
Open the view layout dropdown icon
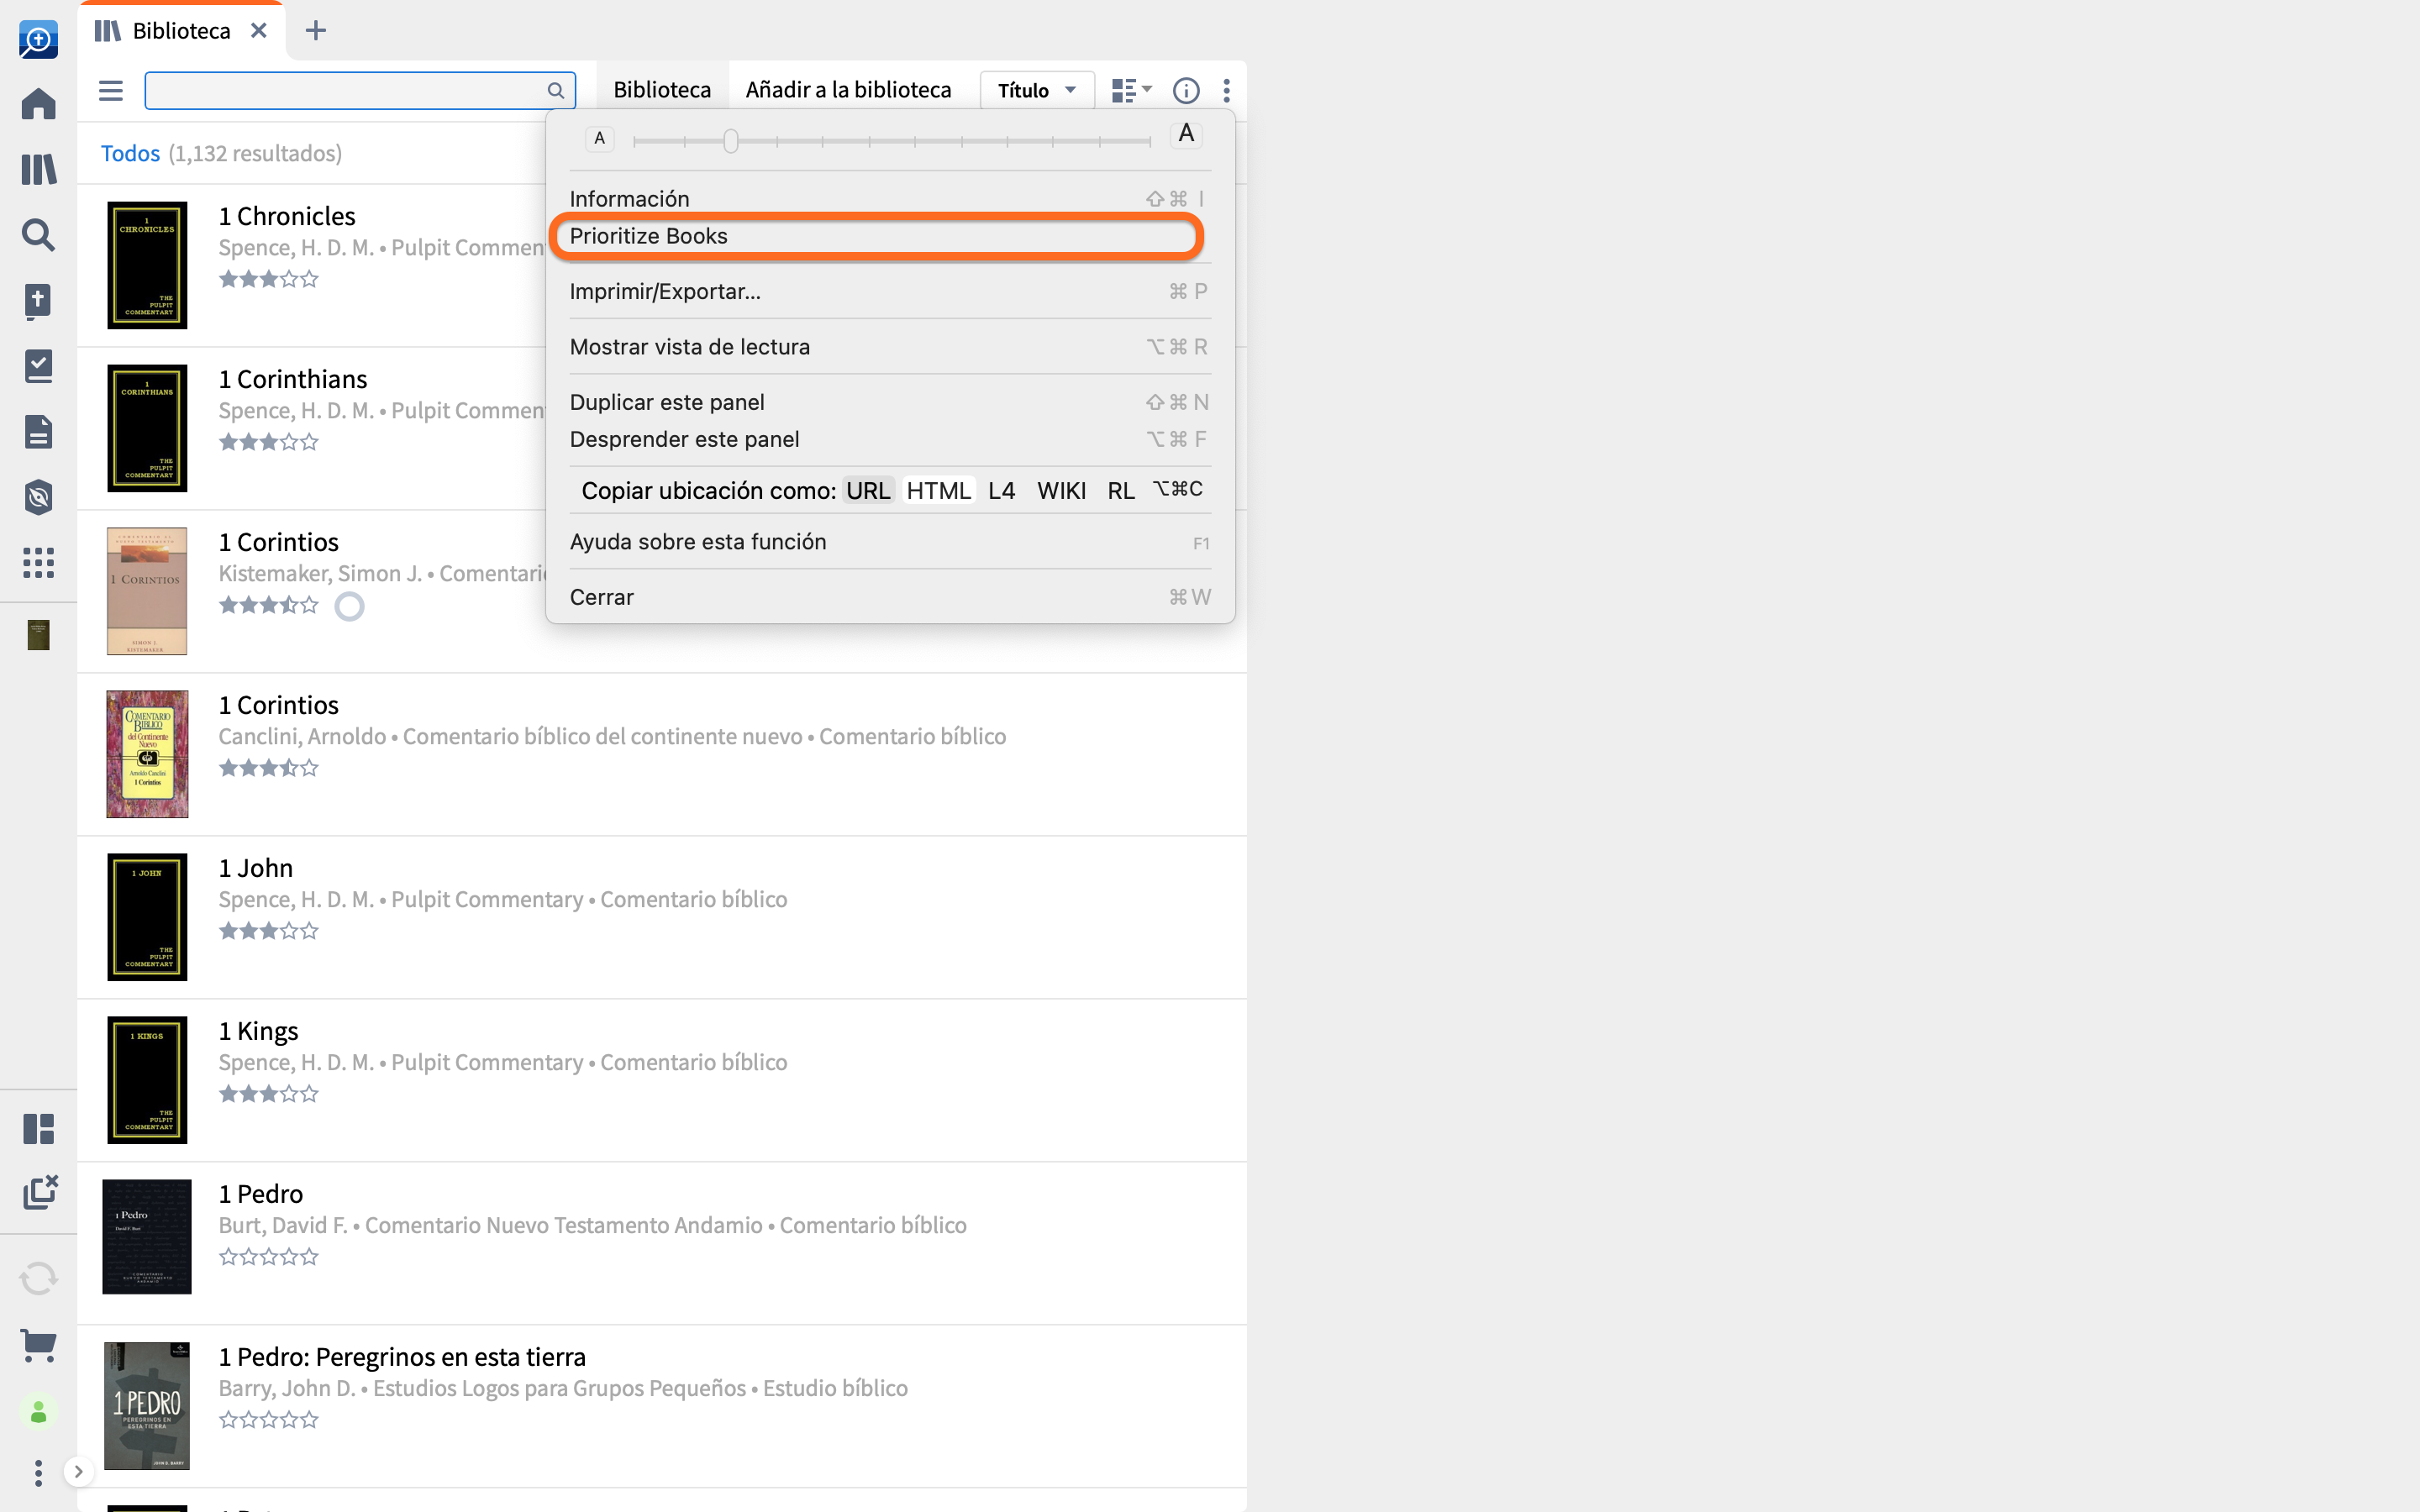1132,90
